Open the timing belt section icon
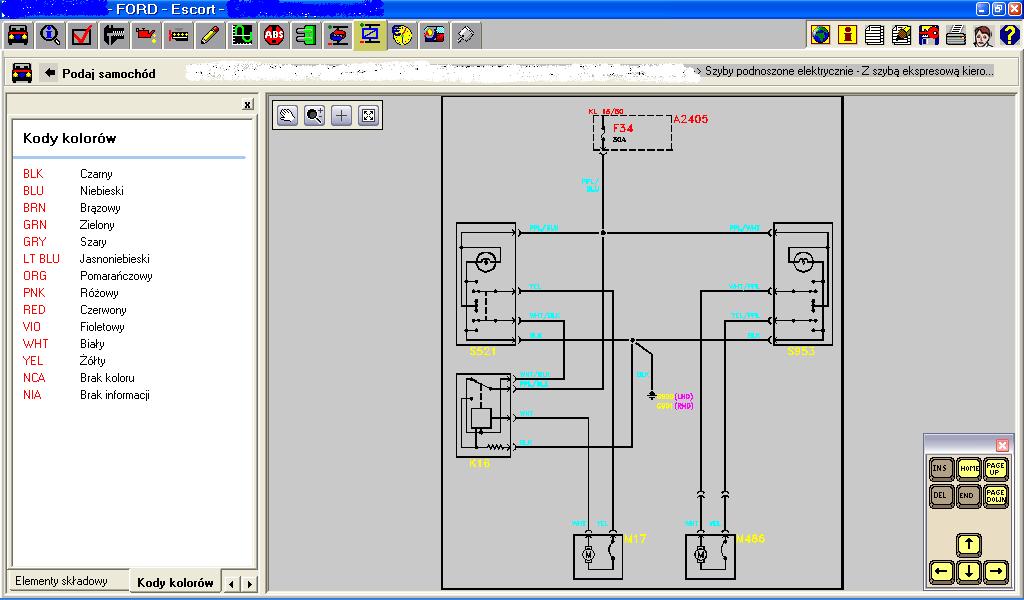 pyautogui.click(x=178, y=35)
